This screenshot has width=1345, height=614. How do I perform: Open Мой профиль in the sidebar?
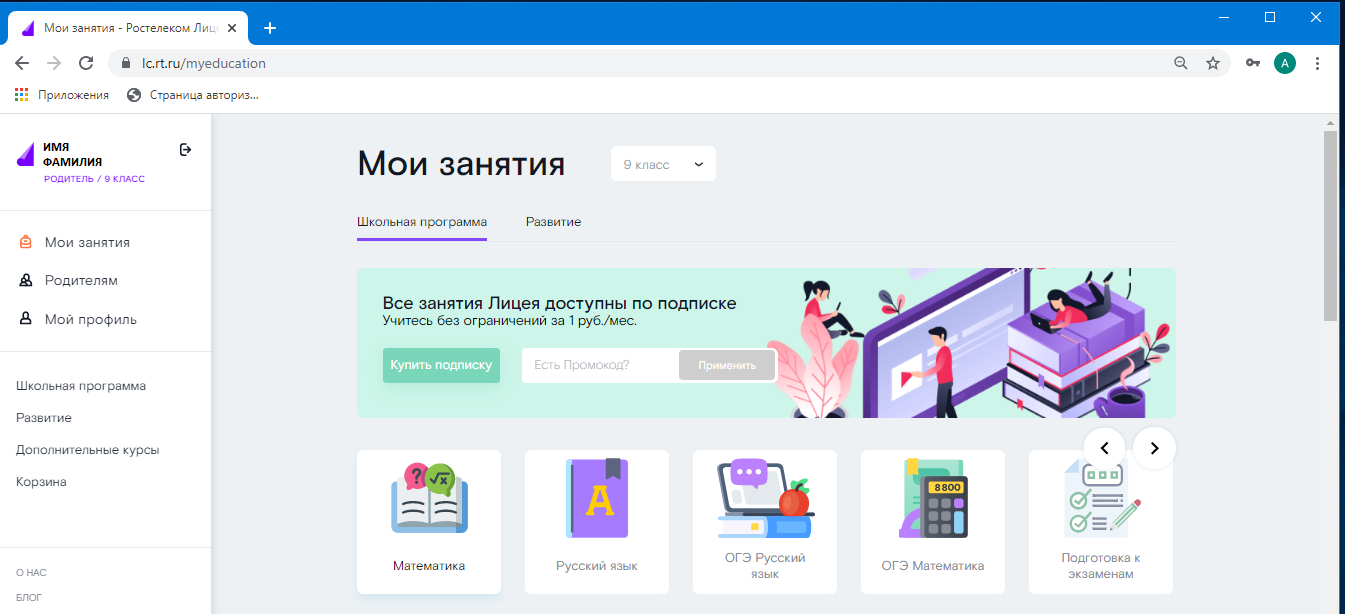pos(78,320)
